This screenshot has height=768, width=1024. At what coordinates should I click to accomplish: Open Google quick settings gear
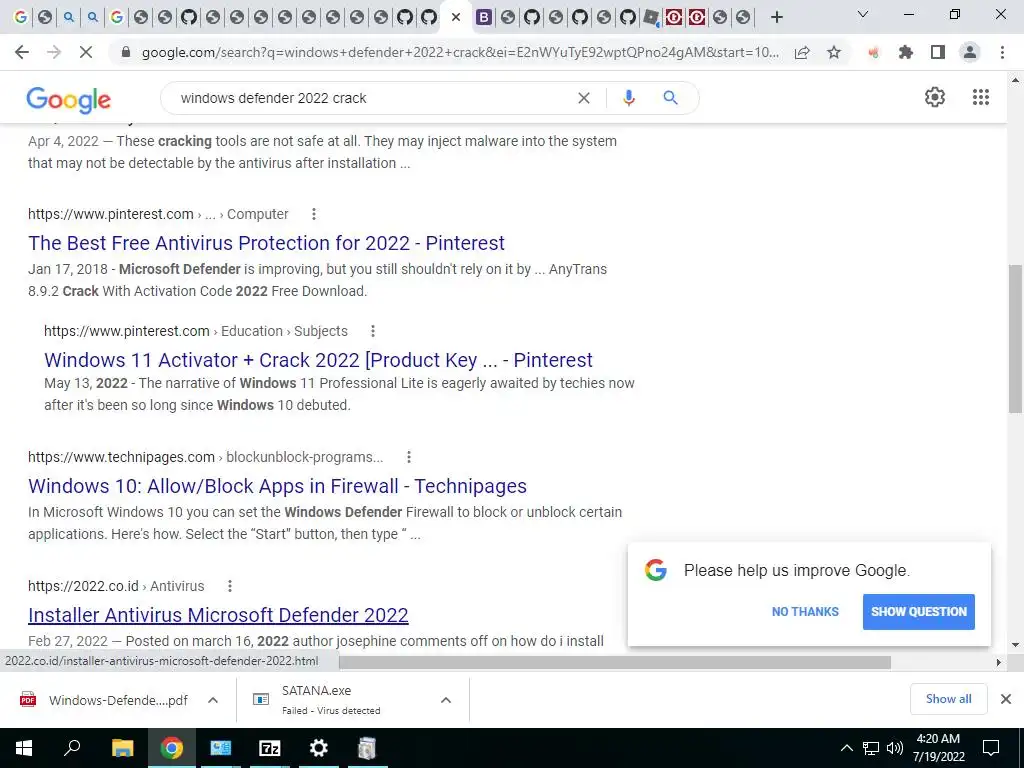pyautogui.click(x=935, y=97)
